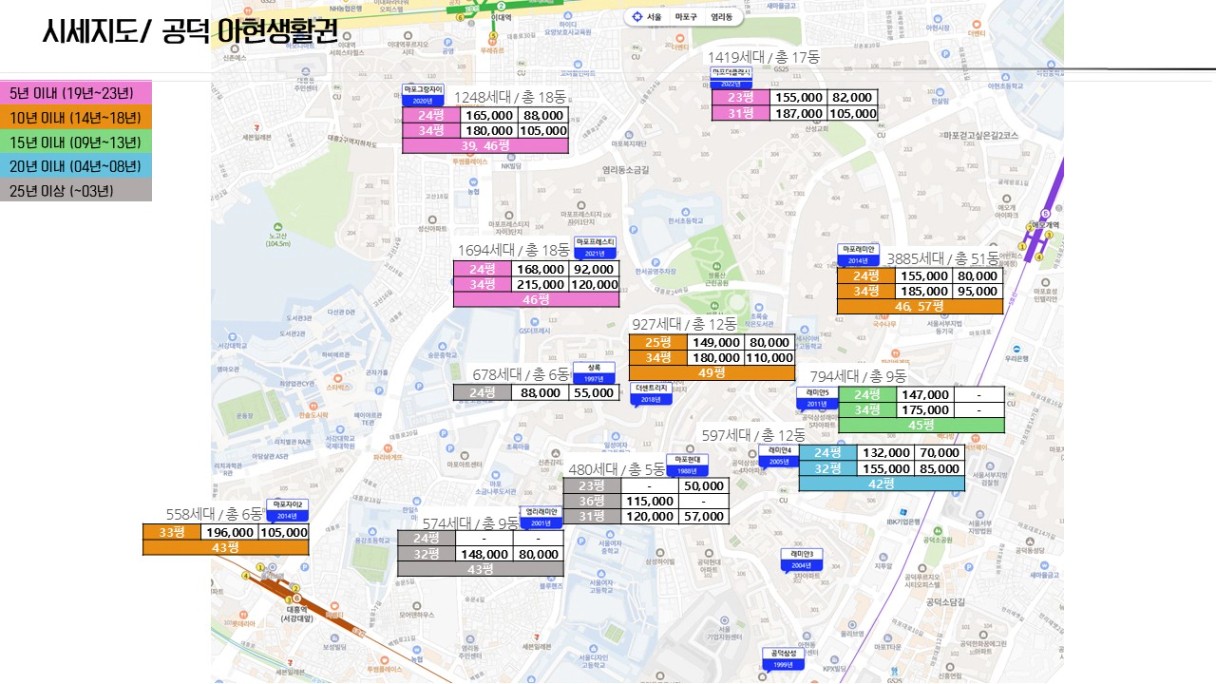
Task: Select 마포구 in the map breadcrumb
Action: pos(686,18)
